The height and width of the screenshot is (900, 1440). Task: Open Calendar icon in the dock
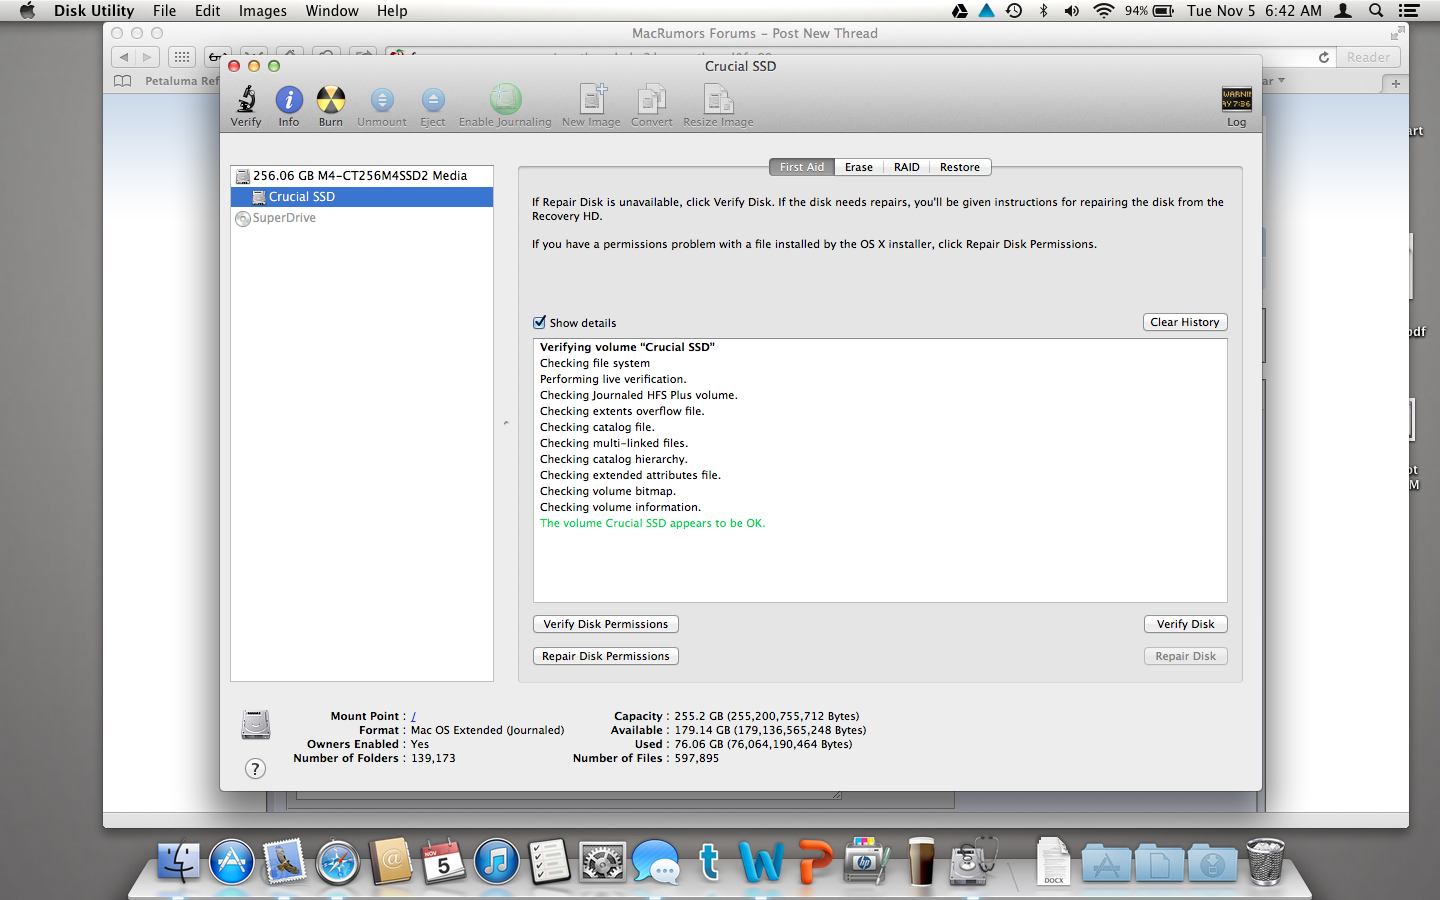(443, 861)
